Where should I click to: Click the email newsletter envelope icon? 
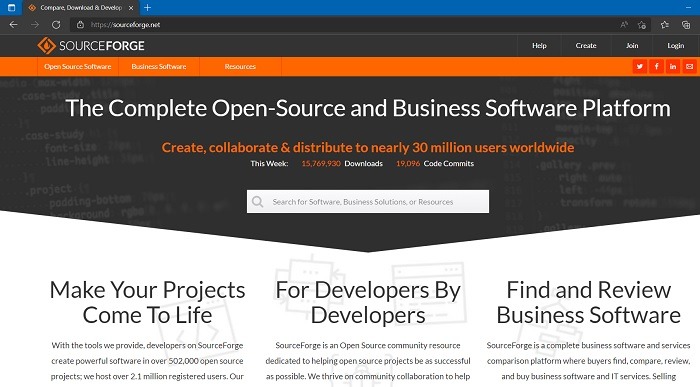689,67
